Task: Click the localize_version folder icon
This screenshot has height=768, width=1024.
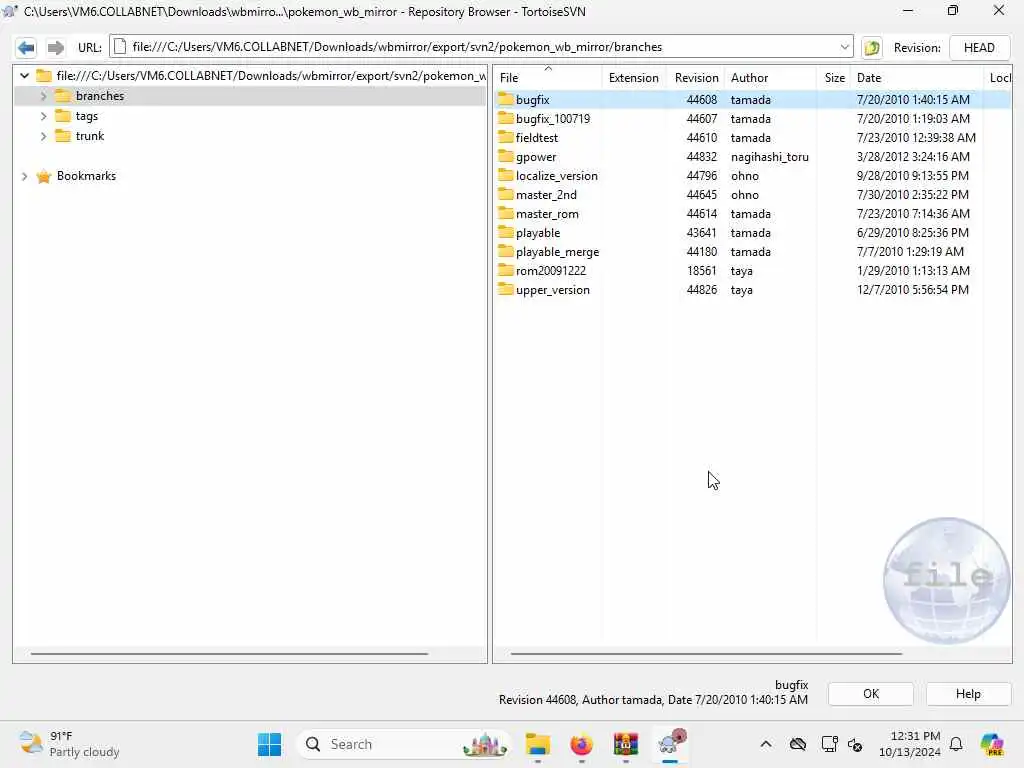Action: [505, 175]
